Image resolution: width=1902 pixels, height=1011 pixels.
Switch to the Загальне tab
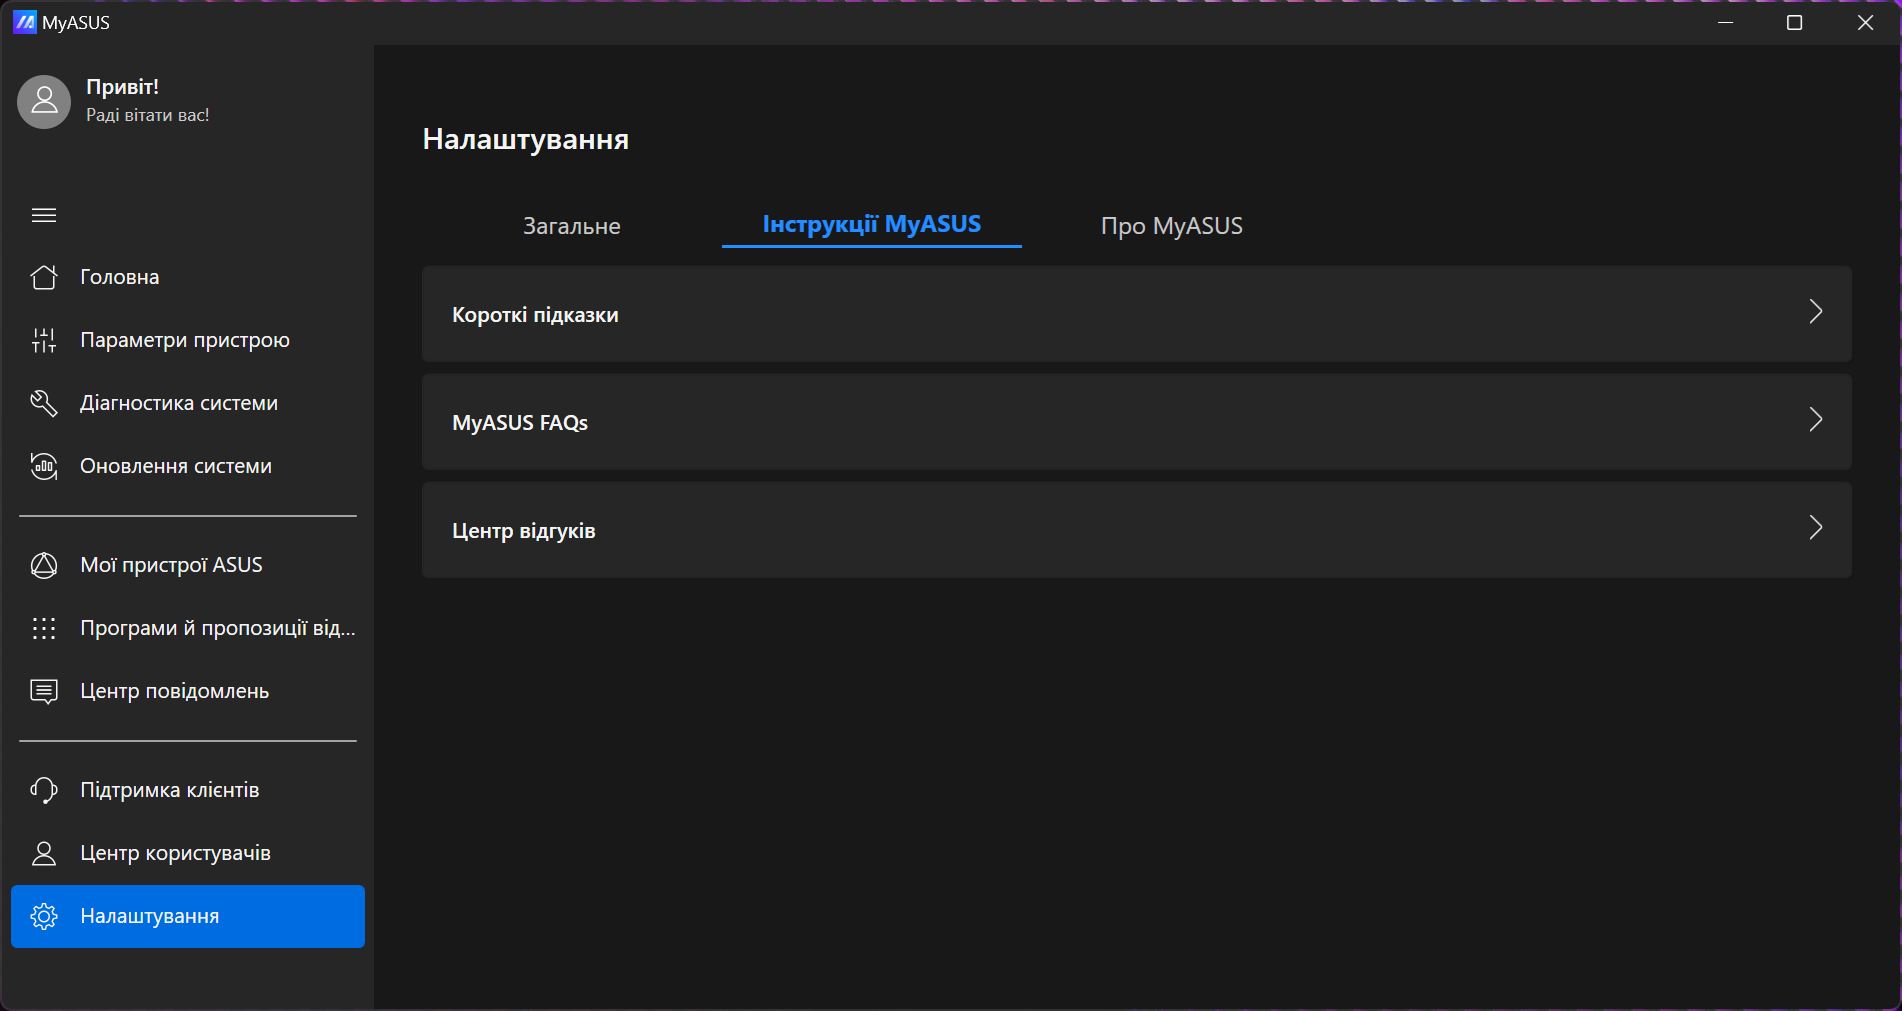(571, 226)
